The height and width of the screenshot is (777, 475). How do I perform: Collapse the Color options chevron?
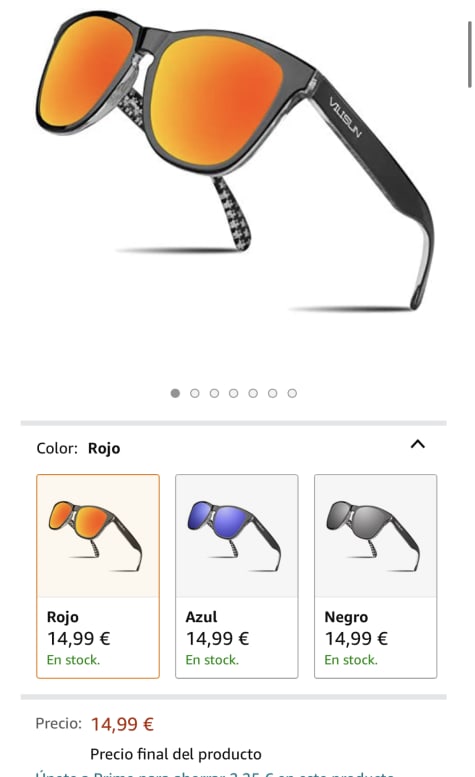pyautogui.click(x=418, y=444)
